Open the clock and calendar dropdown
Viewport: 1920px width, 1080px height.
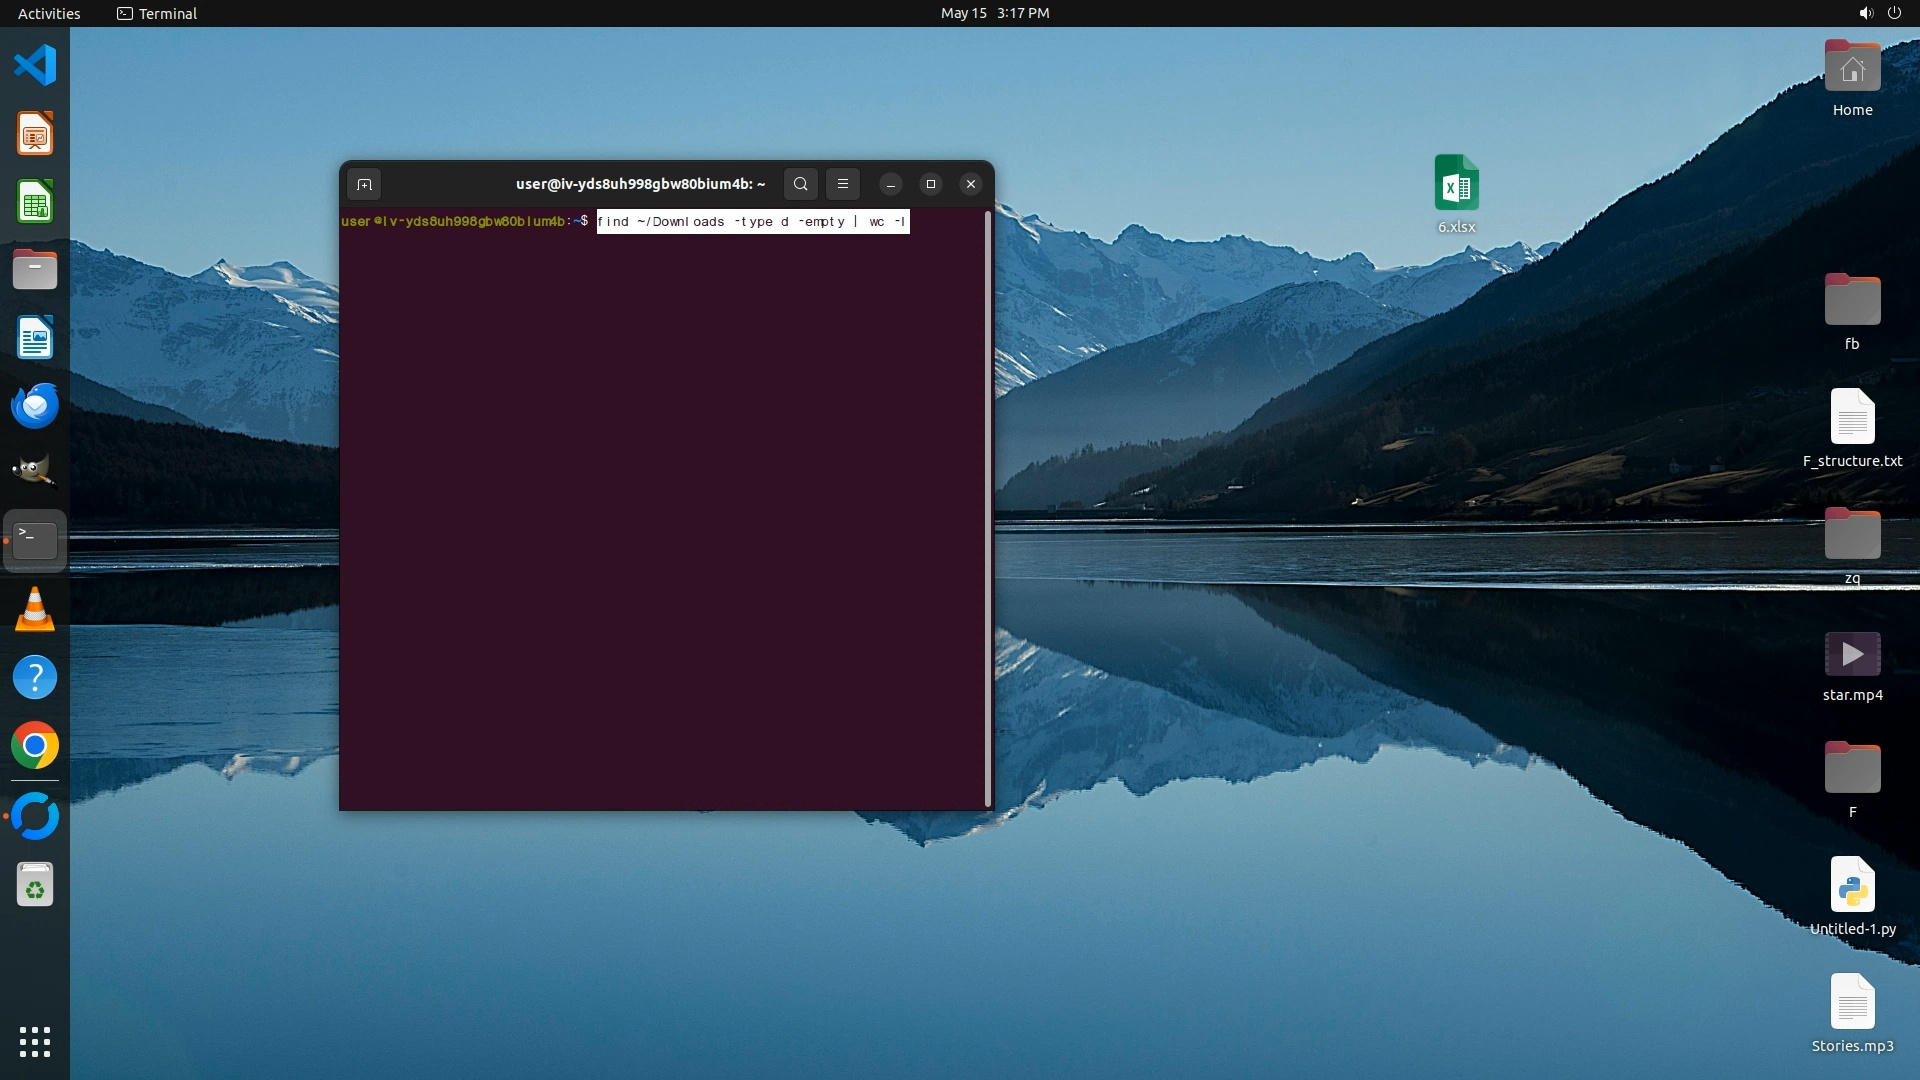[x=994, y=13]
